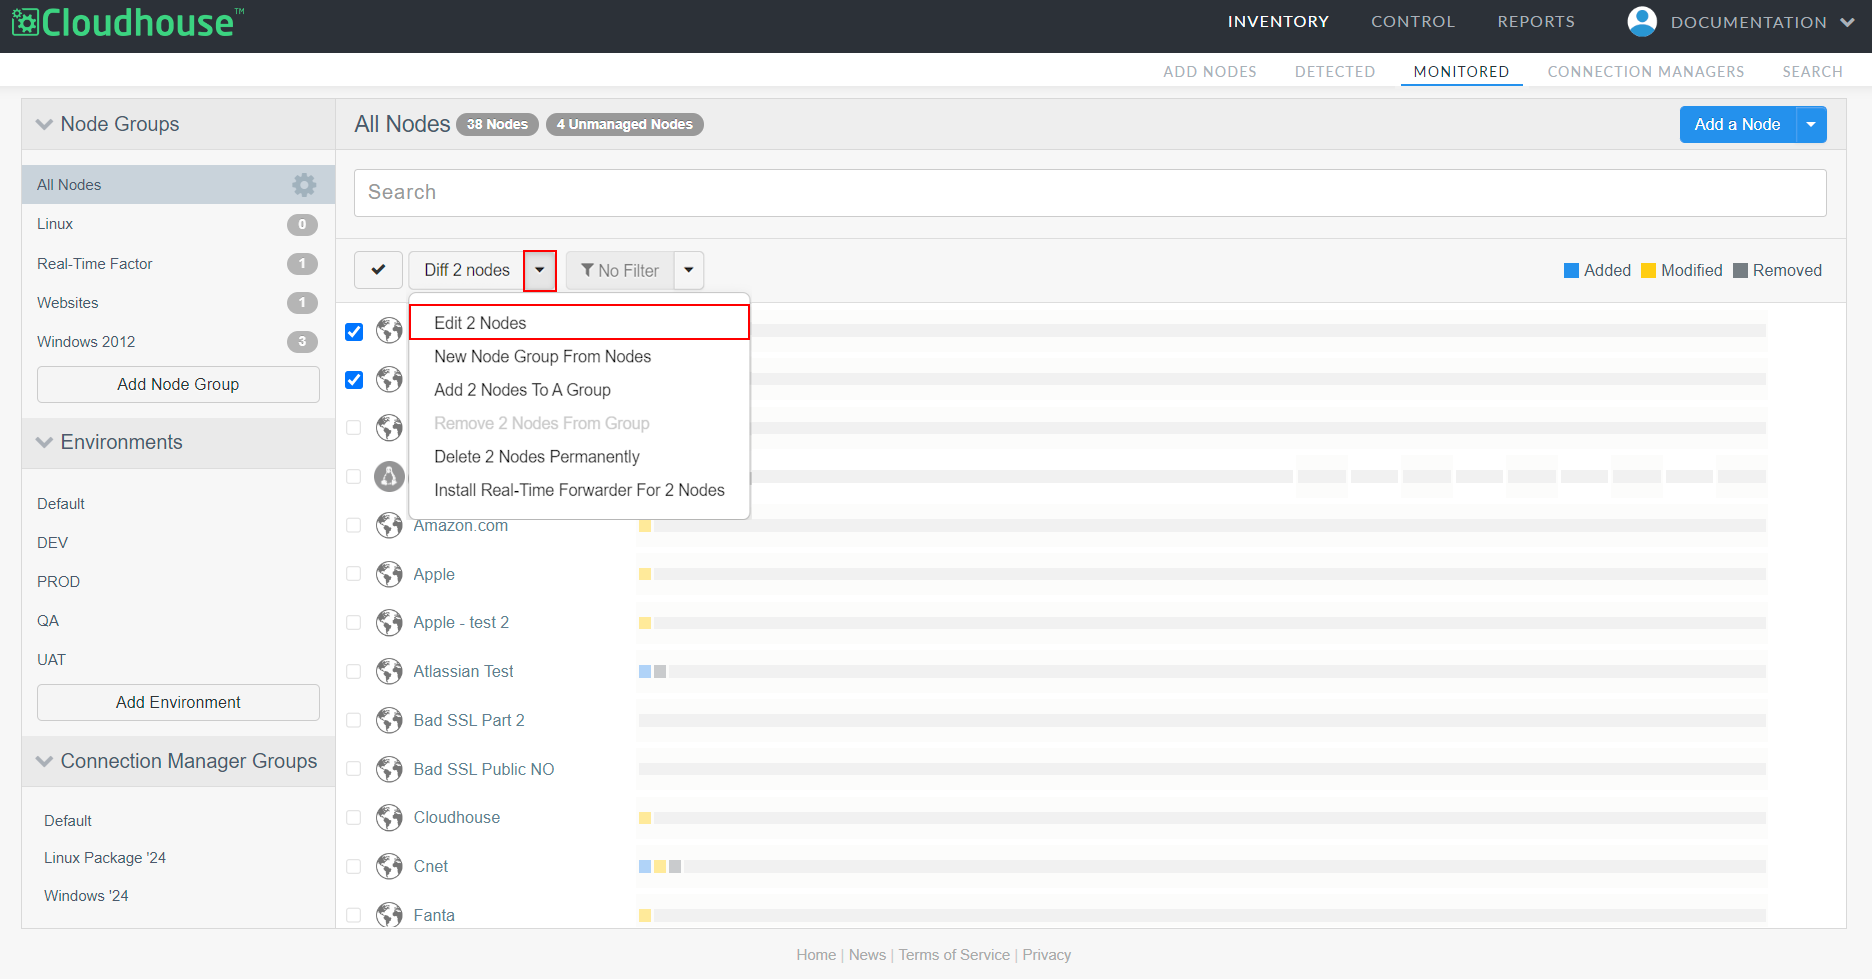Click globe icon for Apple - test 2

click(x=389, y=622)
